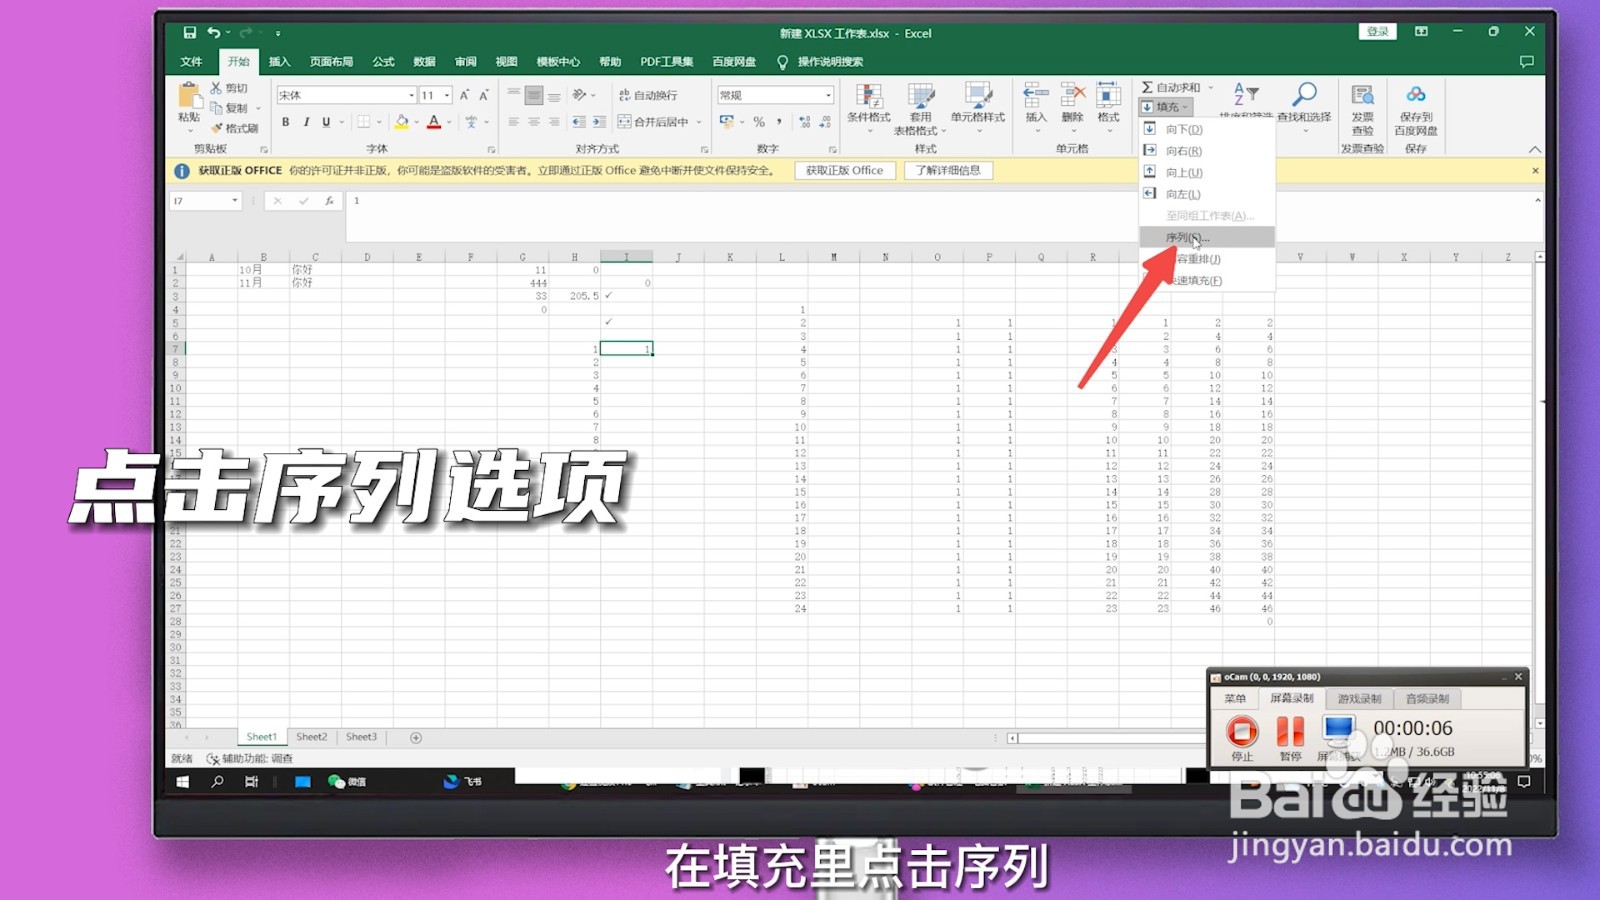
Task: Click the Get Genuine Office (获取正版 Office) button
Action: pyautogui.click(x=845, y=171)
